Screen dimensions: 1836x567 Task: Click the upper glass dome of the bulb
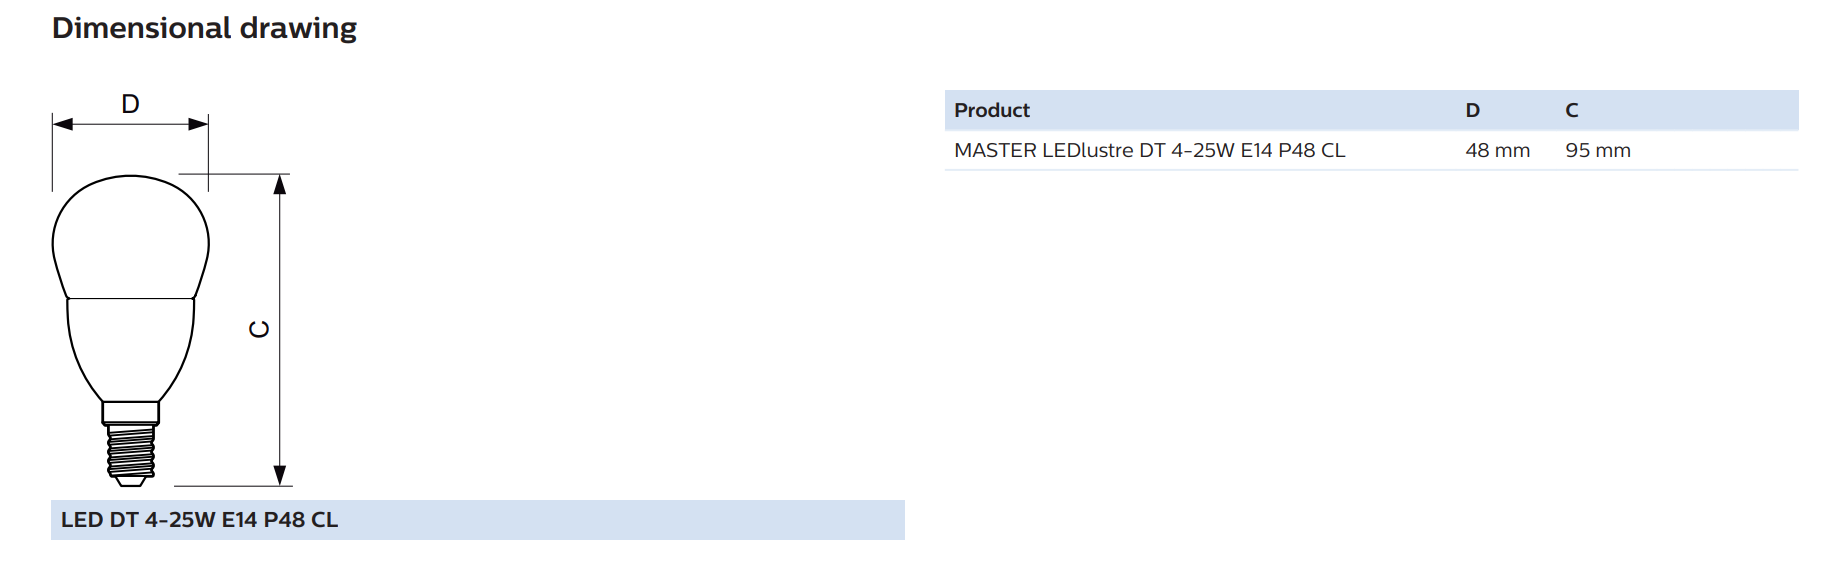(x=131, y=237)
